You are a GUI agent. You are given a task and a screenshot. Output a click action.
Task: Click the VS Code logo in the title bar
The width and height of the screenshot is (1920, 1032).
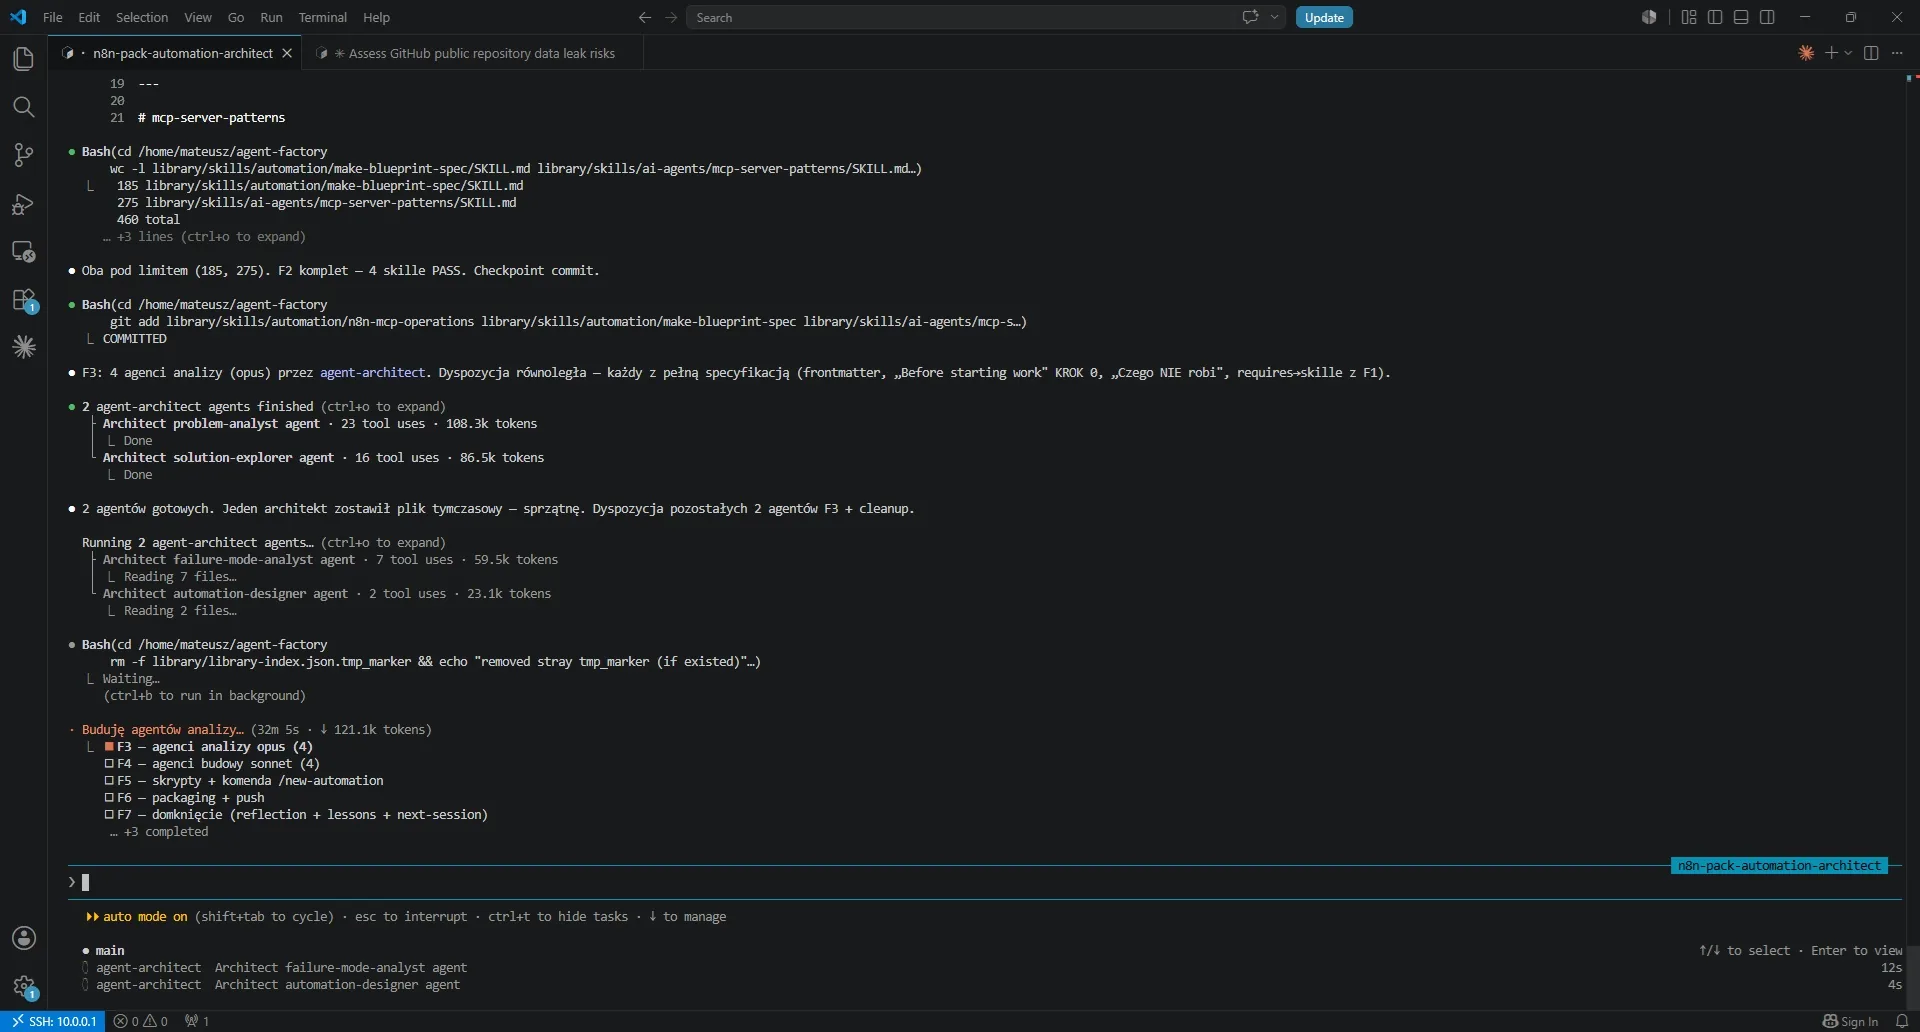(18, 17)
